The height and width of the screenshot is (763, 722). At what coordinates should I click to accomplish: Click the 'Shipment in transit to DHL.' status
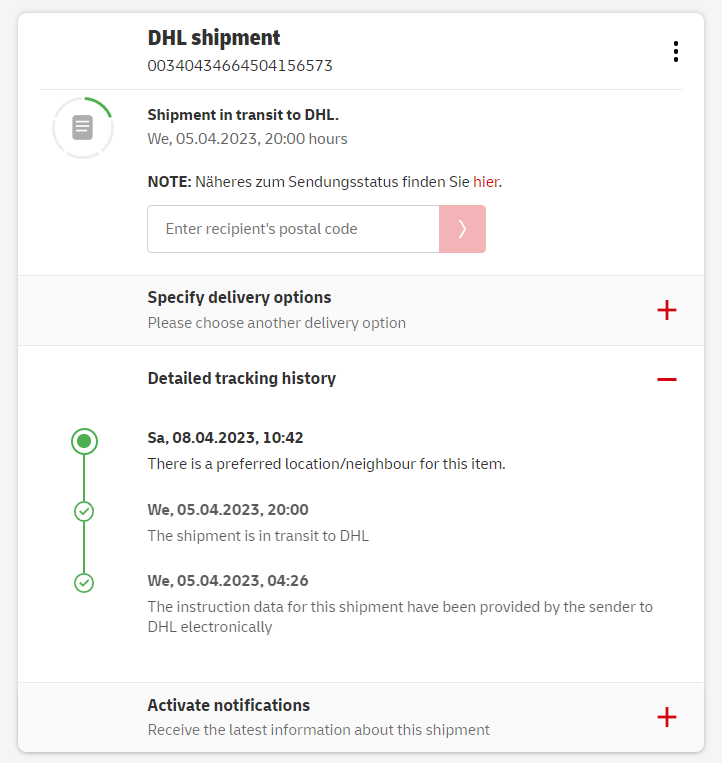[x=243, y=115]
